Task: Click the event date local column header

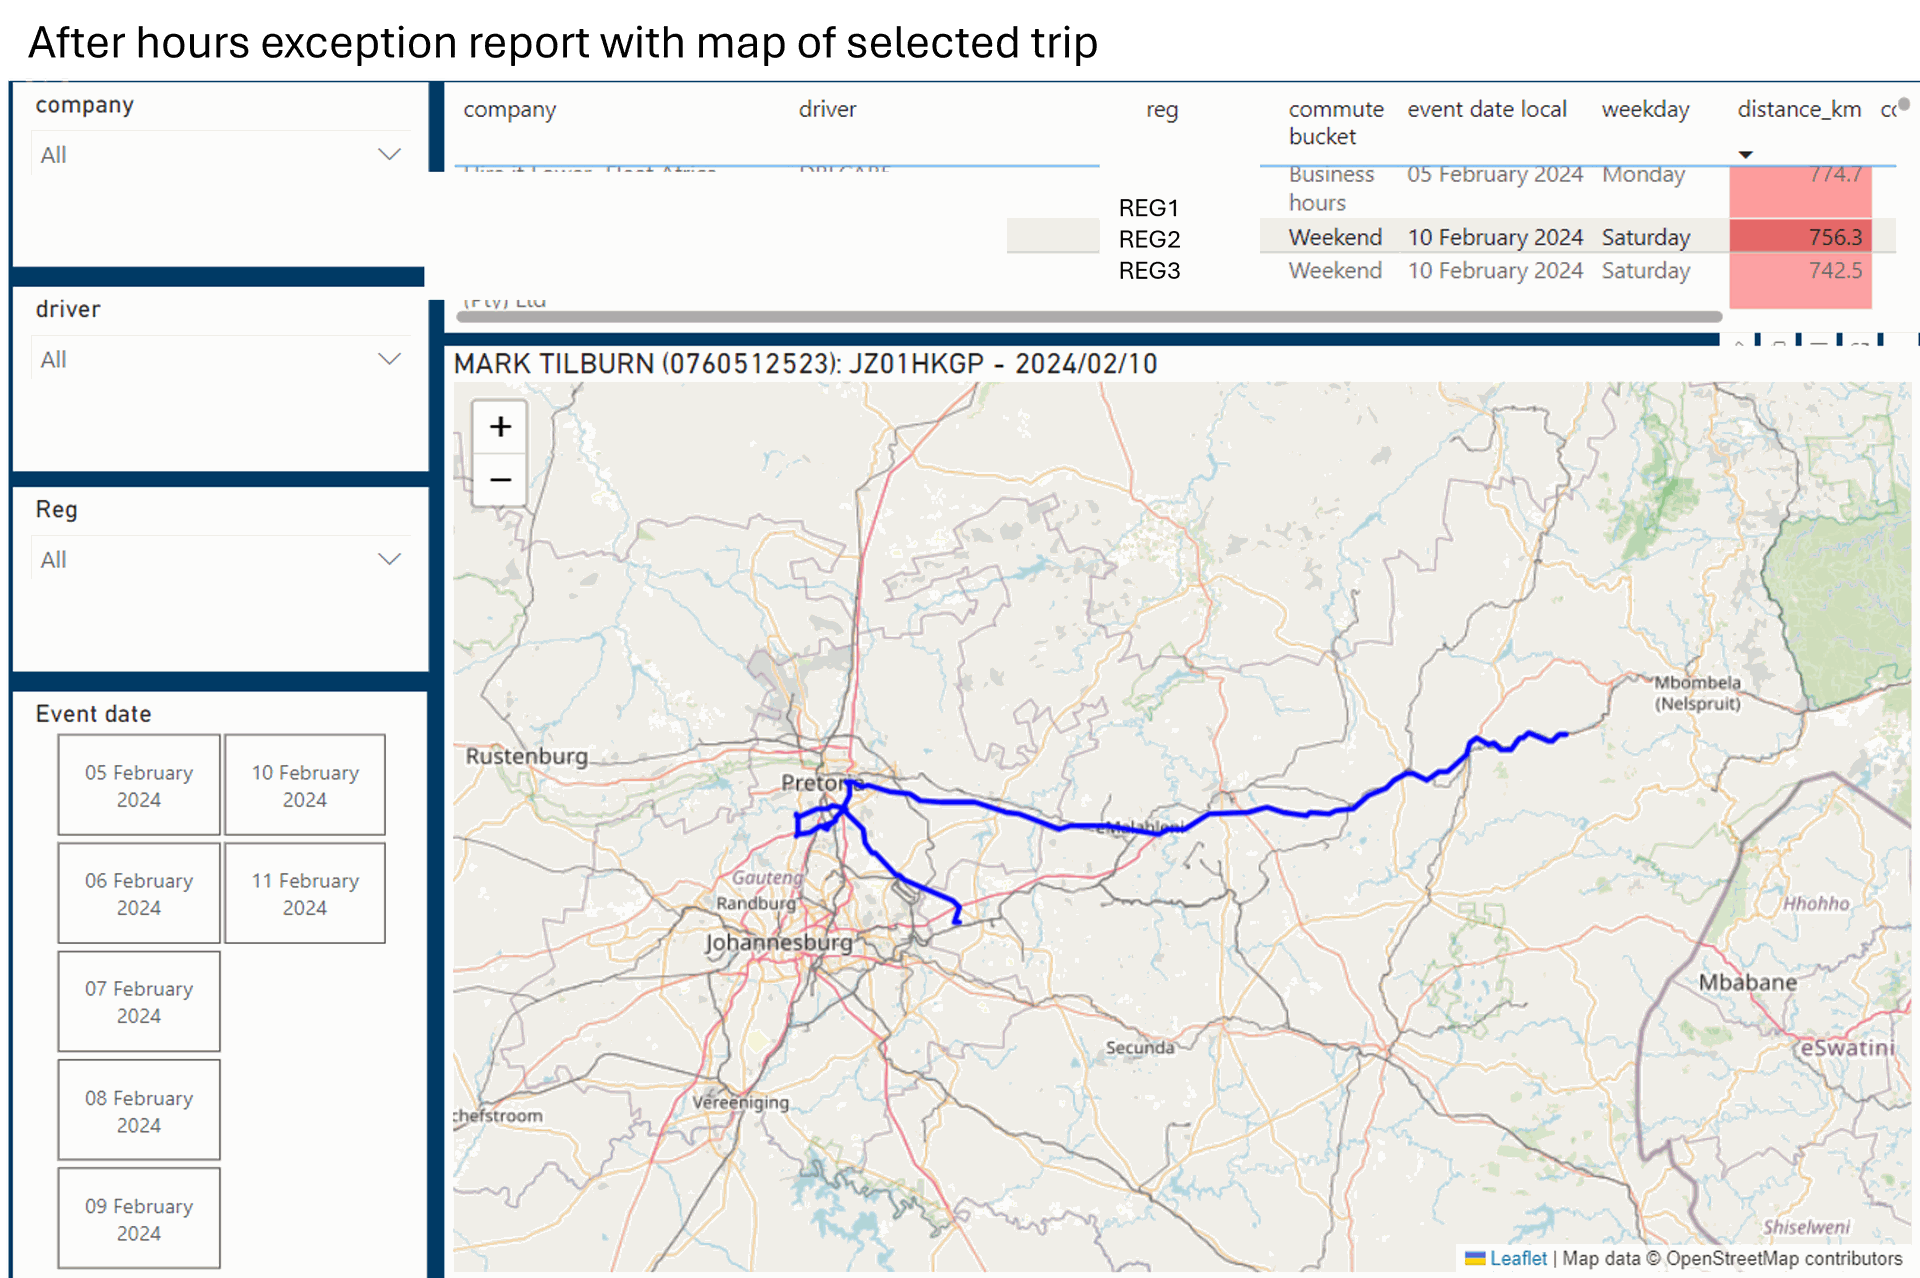Action: tap(1486, 110)
